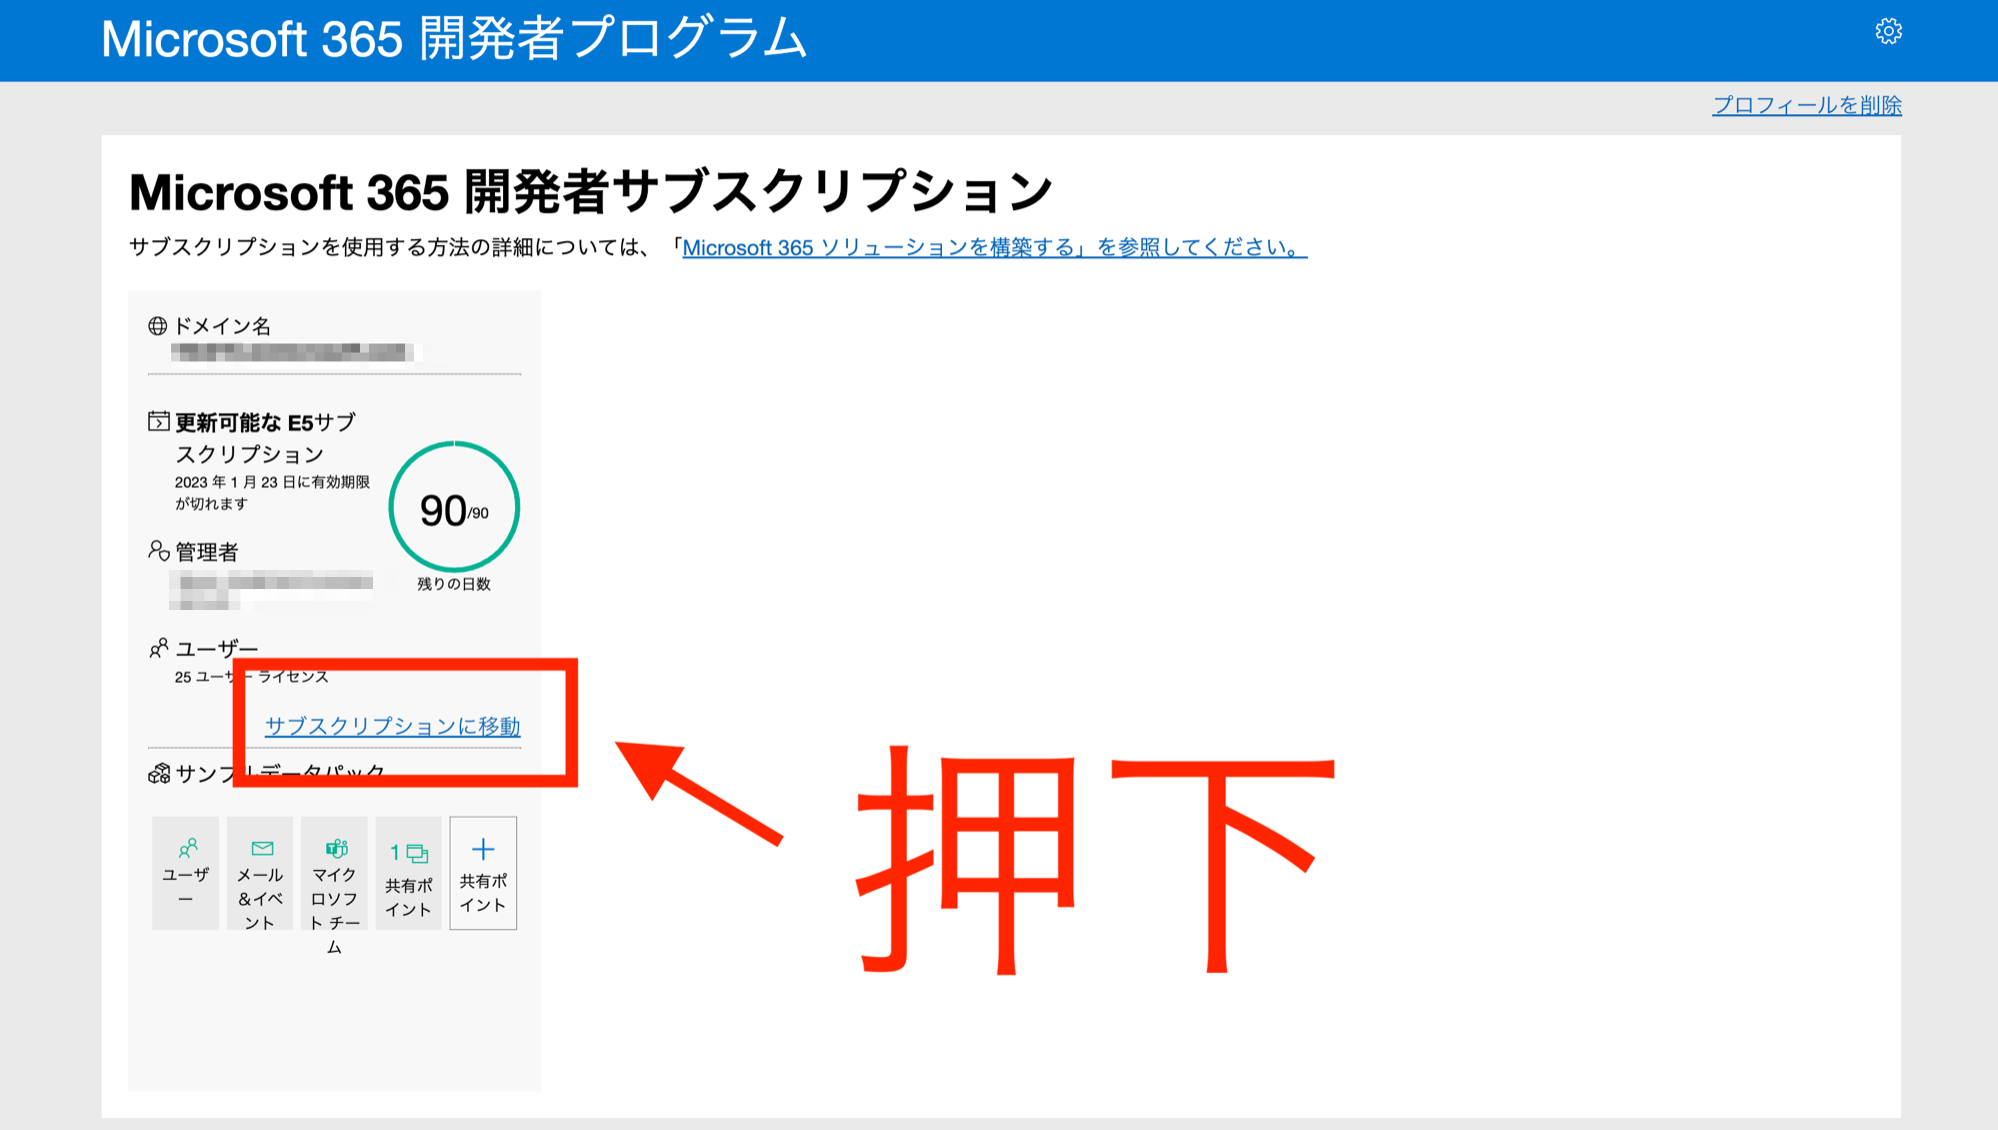
Task: Click プロフィールを削除 link
Action: (x=1806, y=105)
